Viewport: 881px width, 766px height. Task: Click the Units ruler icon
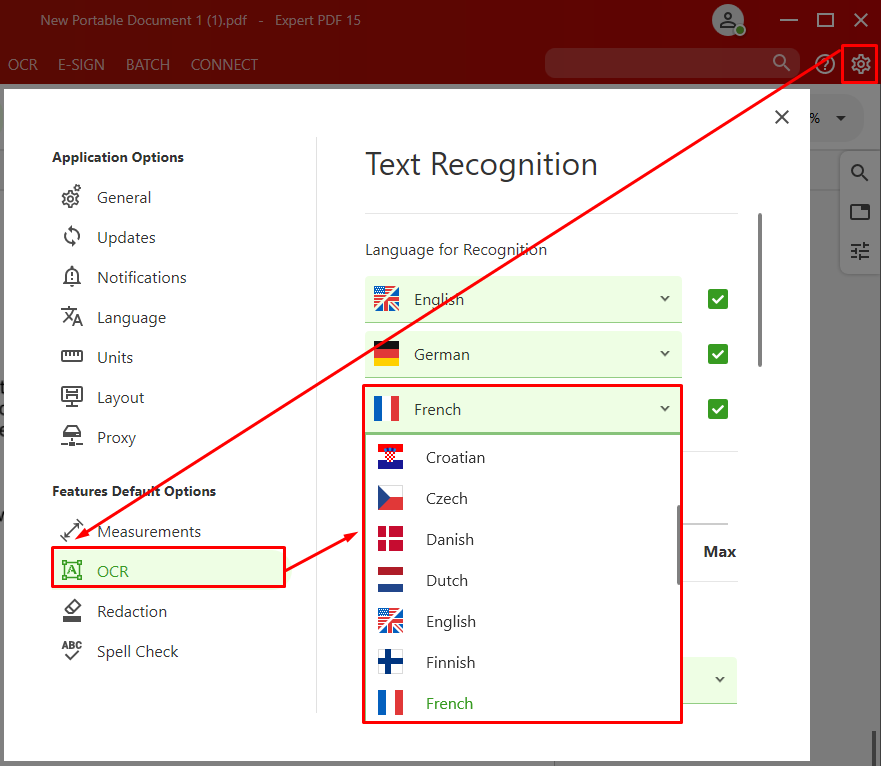pos(71,356)
